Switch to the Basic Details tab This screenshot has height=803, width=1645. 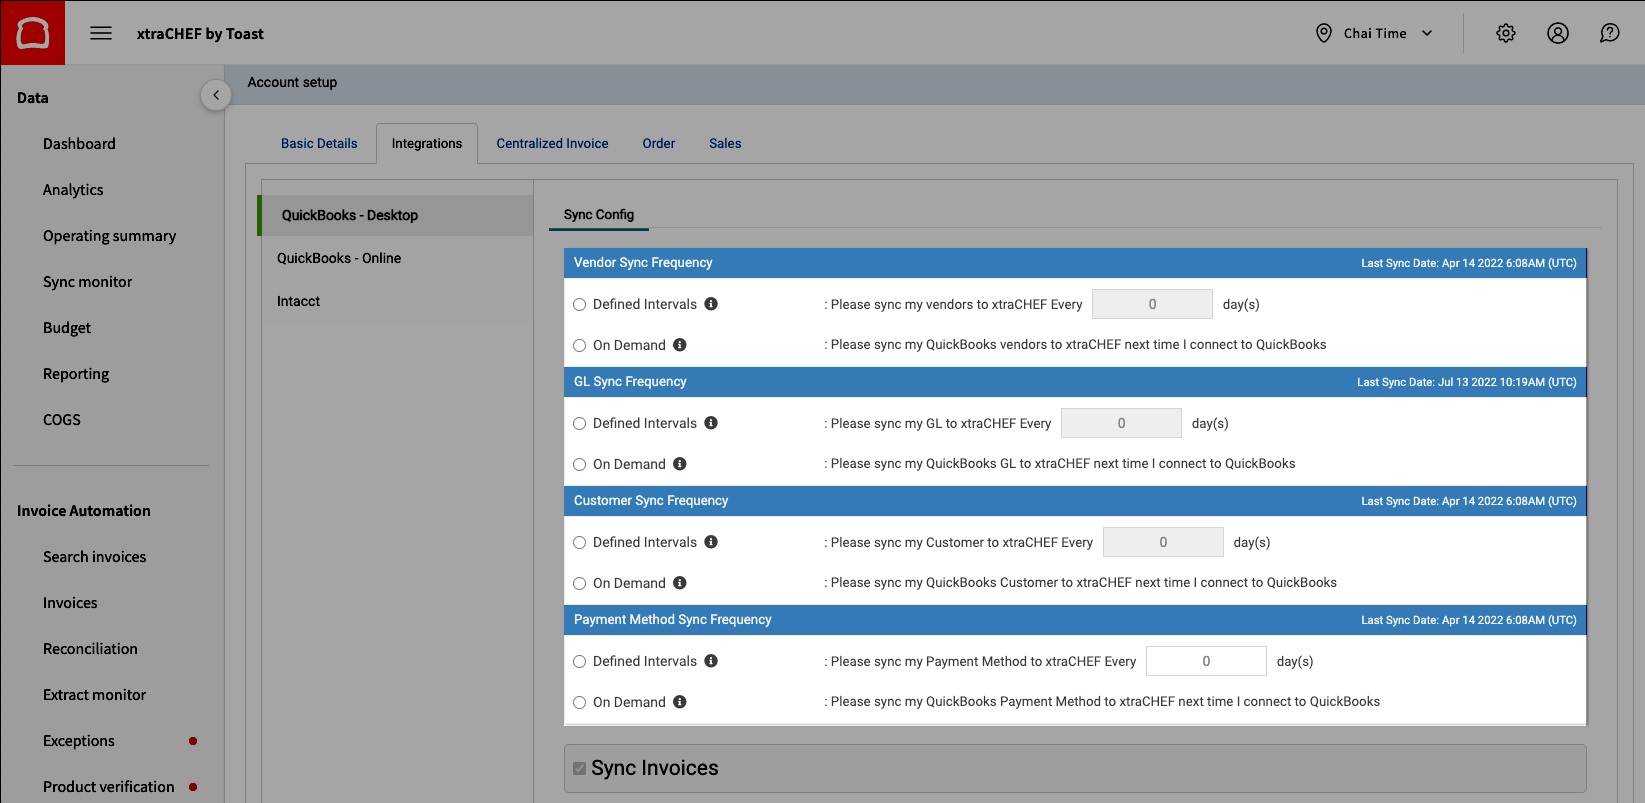(319, 144)
